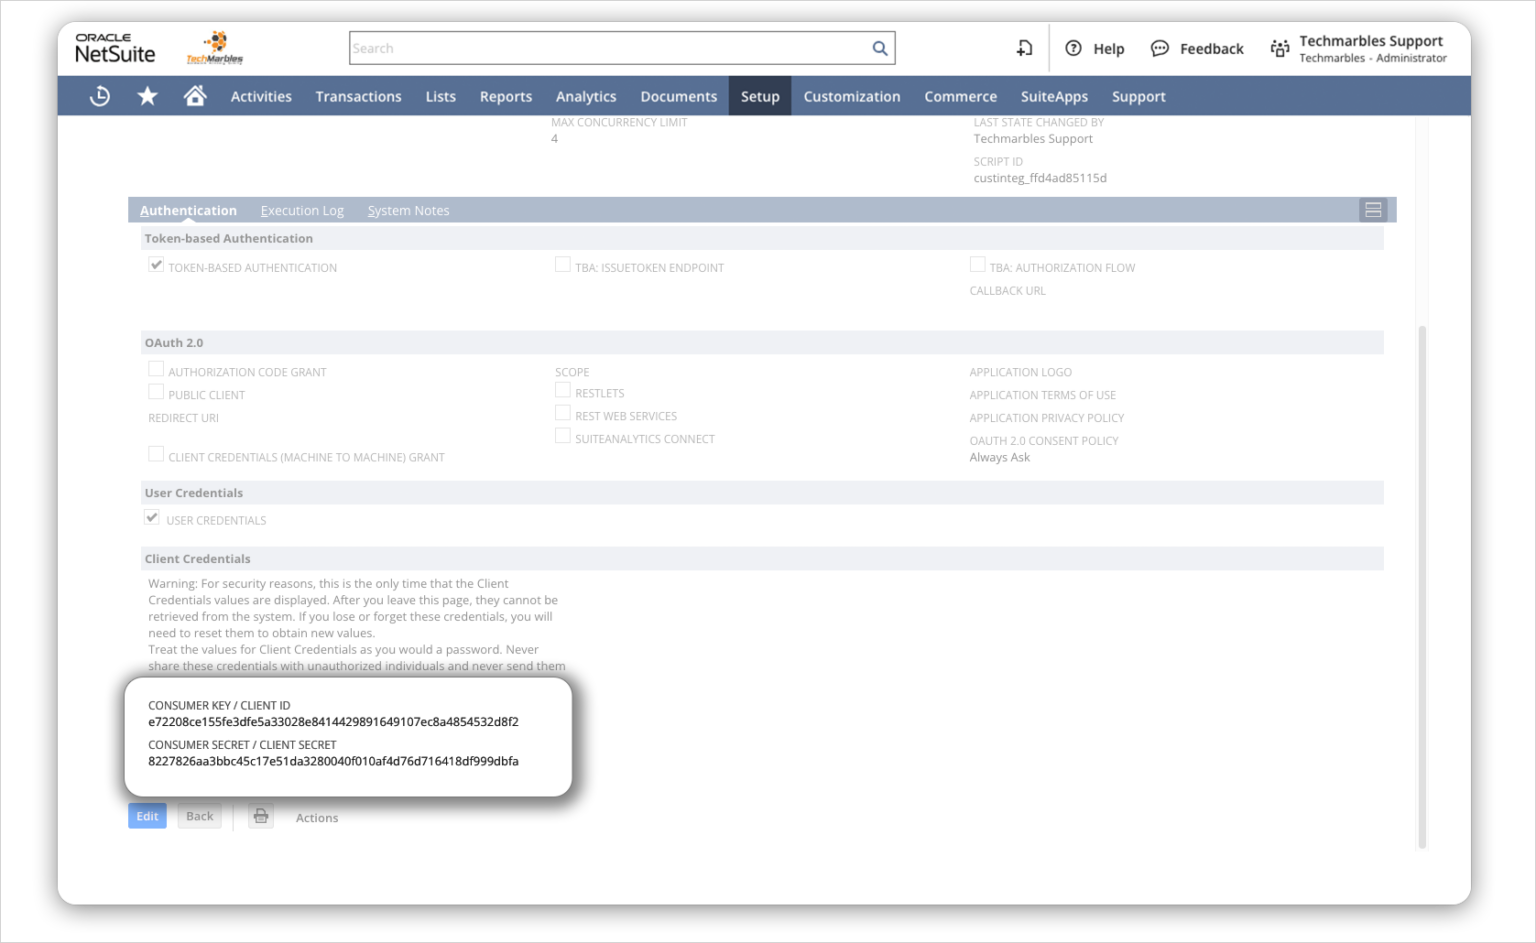This screenshot has width=1536, height=943.
Task: Toggle TBA: Authorization Flow checkbox
Action: click(977, 264)
